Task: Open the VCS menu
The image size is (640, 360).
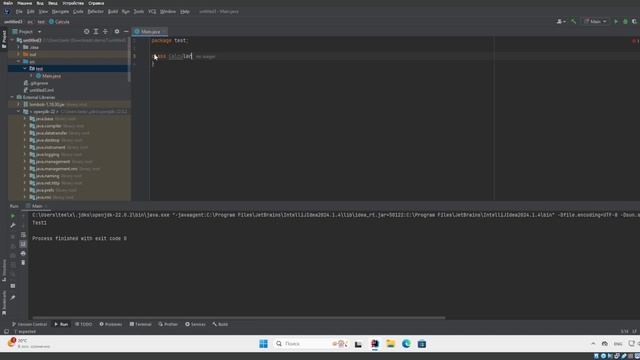Action: pyautogui.click(x=152, y=12)
